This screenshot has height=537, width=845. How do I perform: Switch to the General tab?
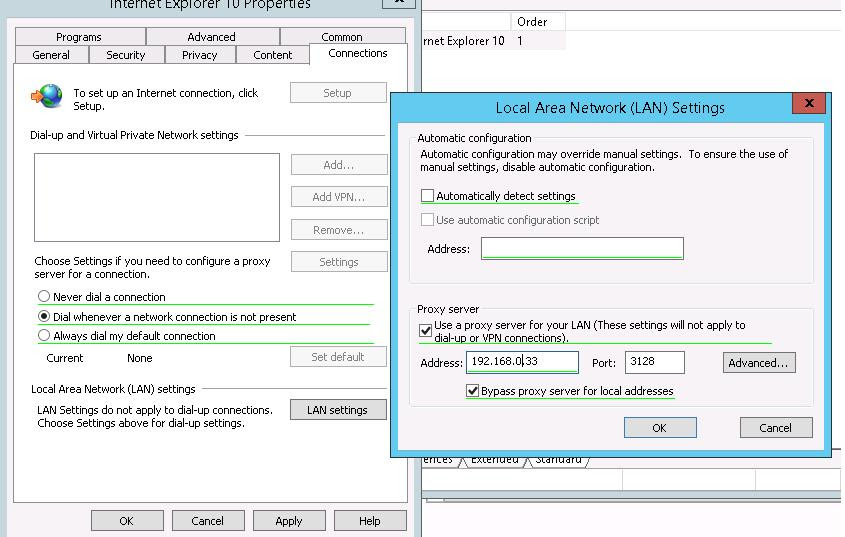point(51,55)
